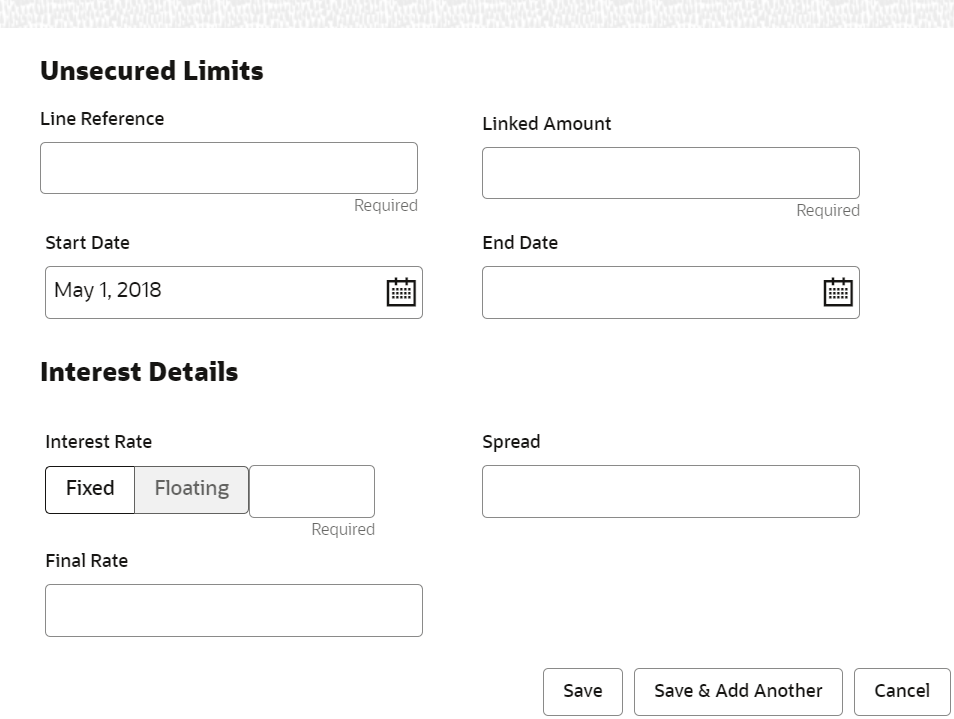Click the Linked Amount label
The width and height of the screenshot is (954, 719).
pos(547,124)
